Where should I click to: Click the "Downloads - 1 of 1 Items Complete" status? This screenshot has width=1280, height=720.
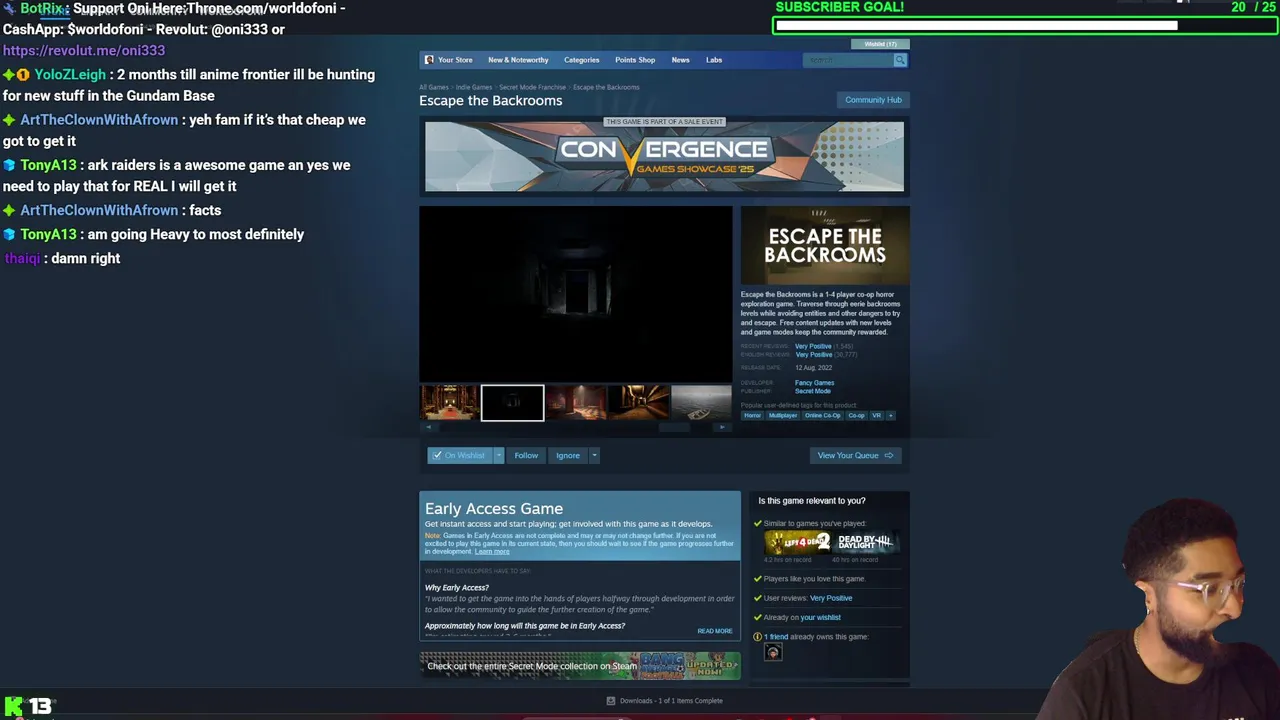click(x=671, y=701)
